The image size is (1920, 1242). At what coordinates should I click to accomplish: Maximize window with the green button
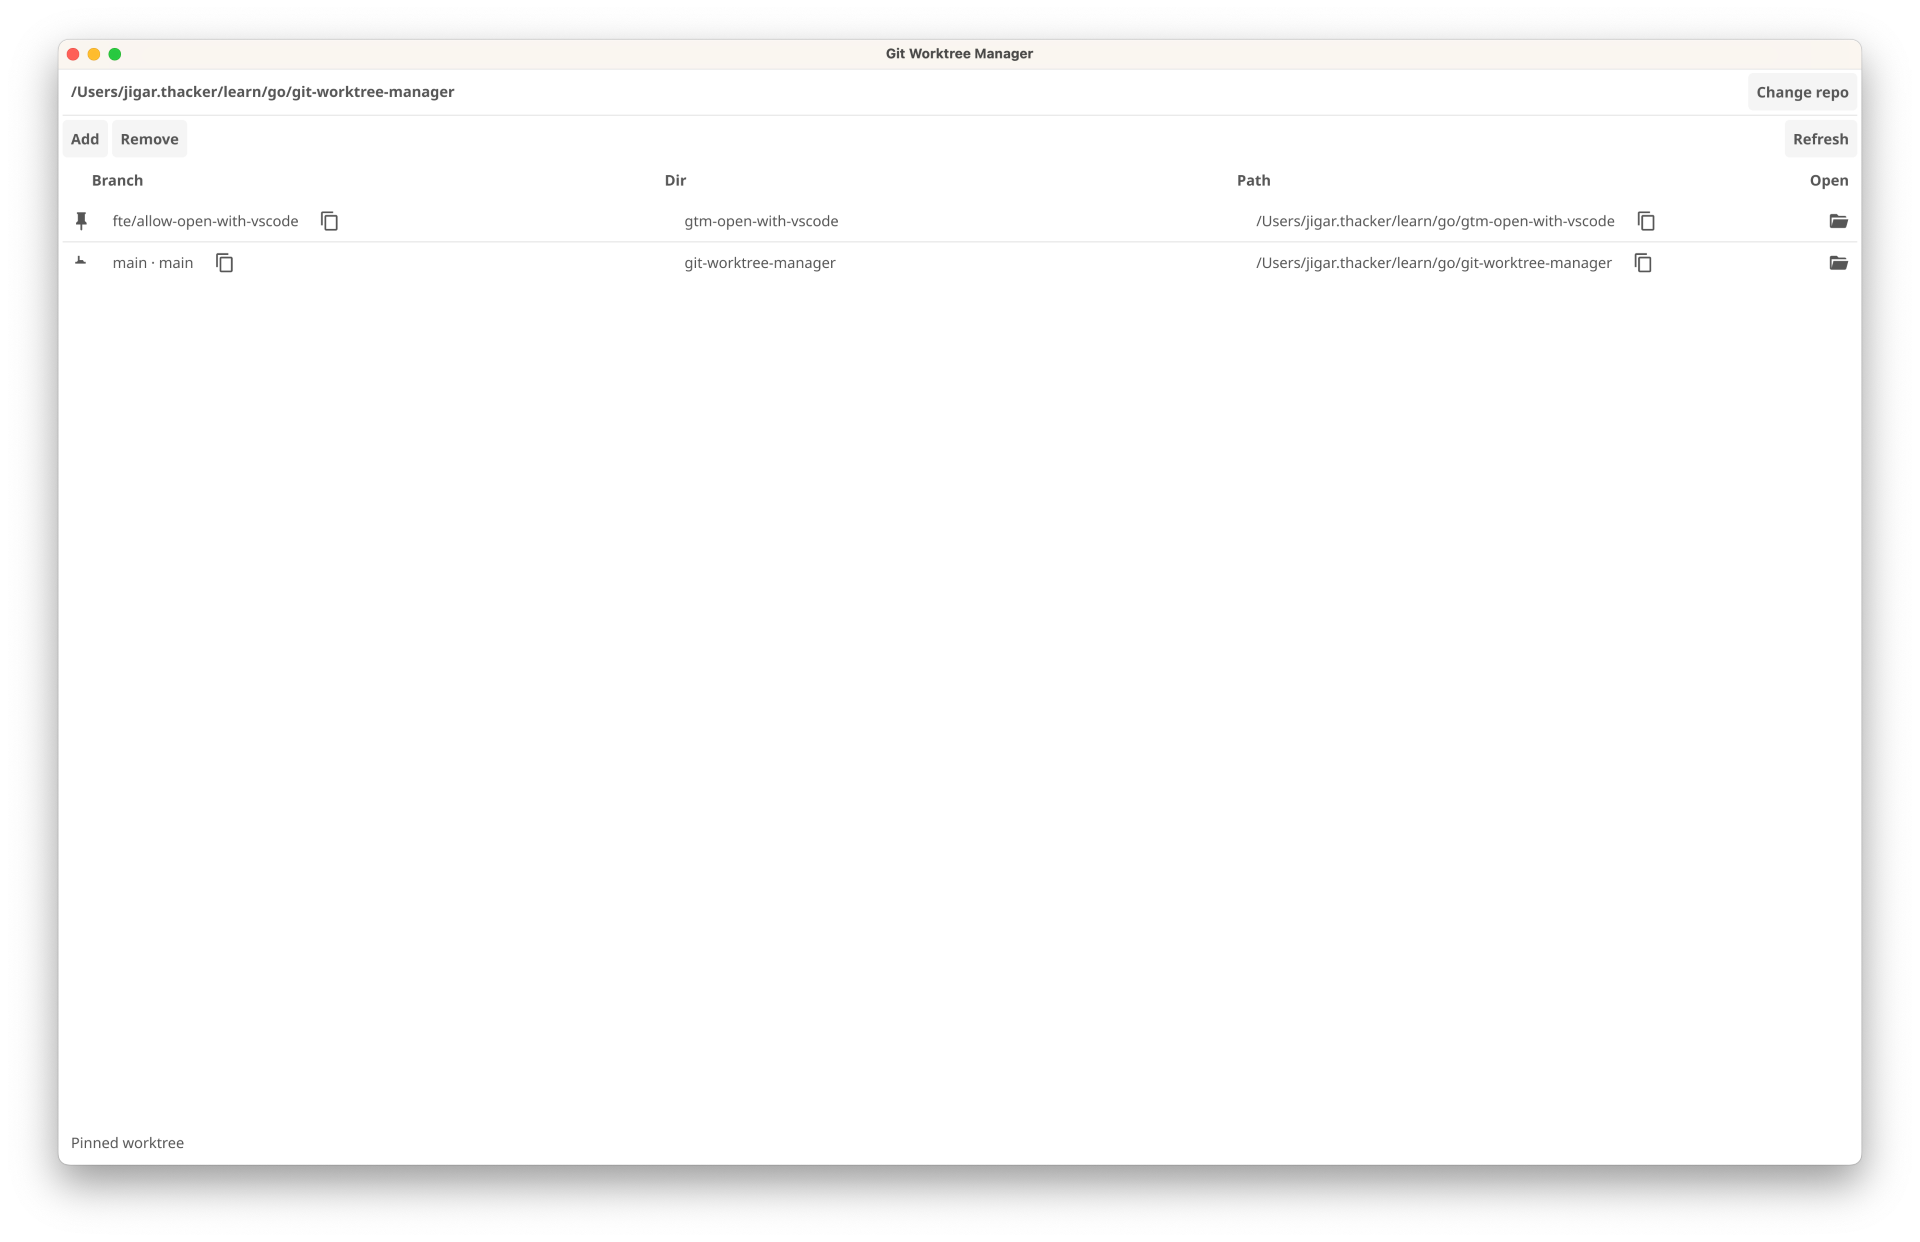click(x=115, y=54)
